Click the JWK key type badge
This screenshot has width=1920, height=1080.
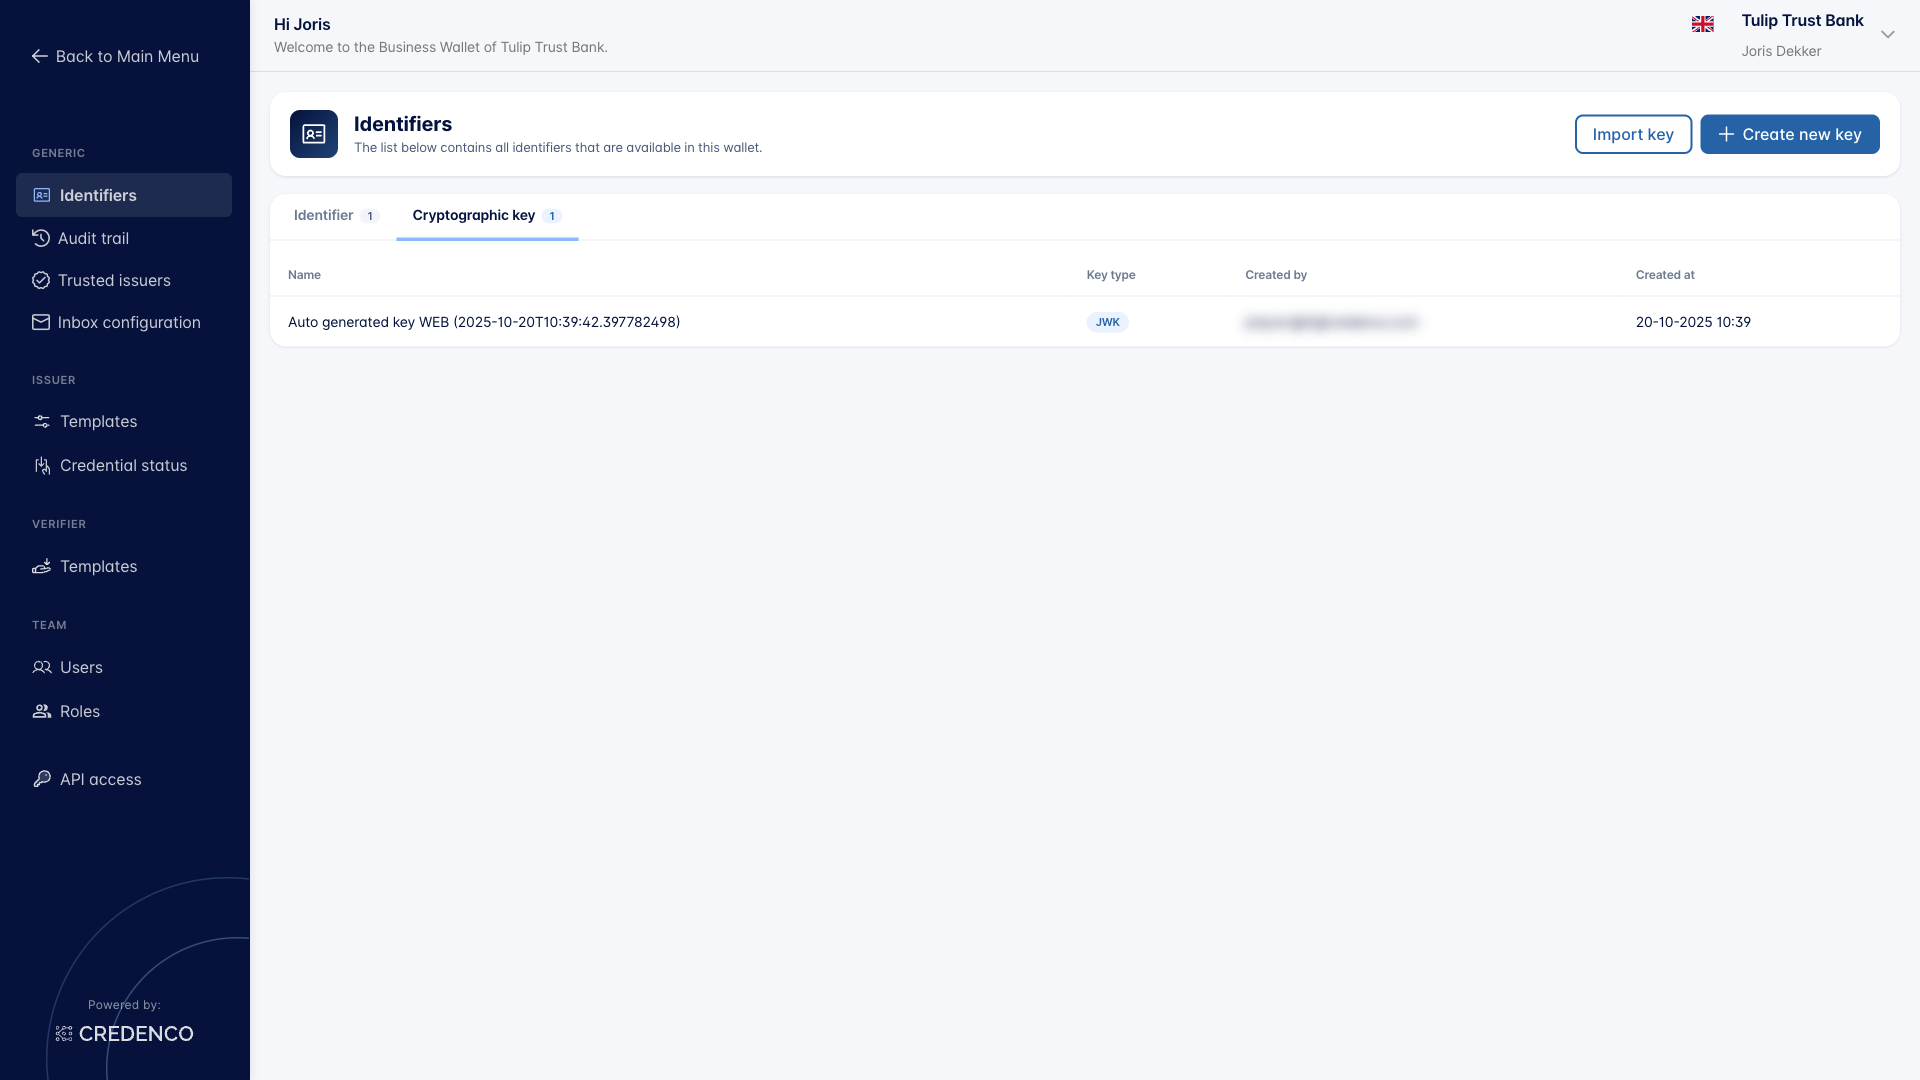(1107, 322)
